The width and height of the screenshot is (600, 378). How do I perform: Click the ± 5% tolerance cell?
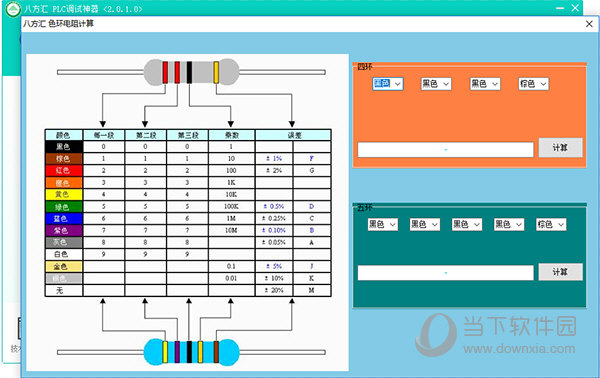coord(274,266)
